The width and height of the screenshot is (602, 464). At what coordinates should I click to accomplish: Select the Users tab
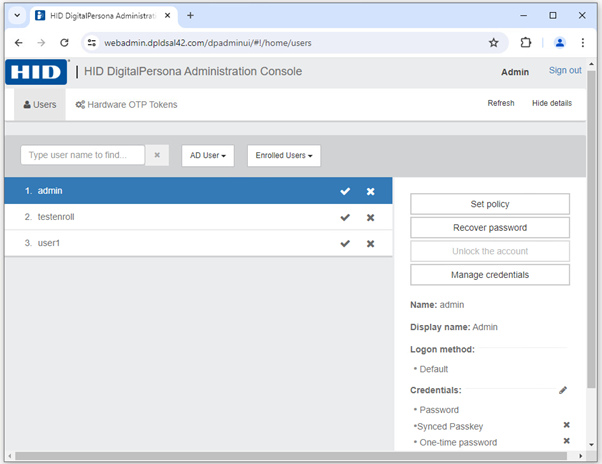click(40, 104)
